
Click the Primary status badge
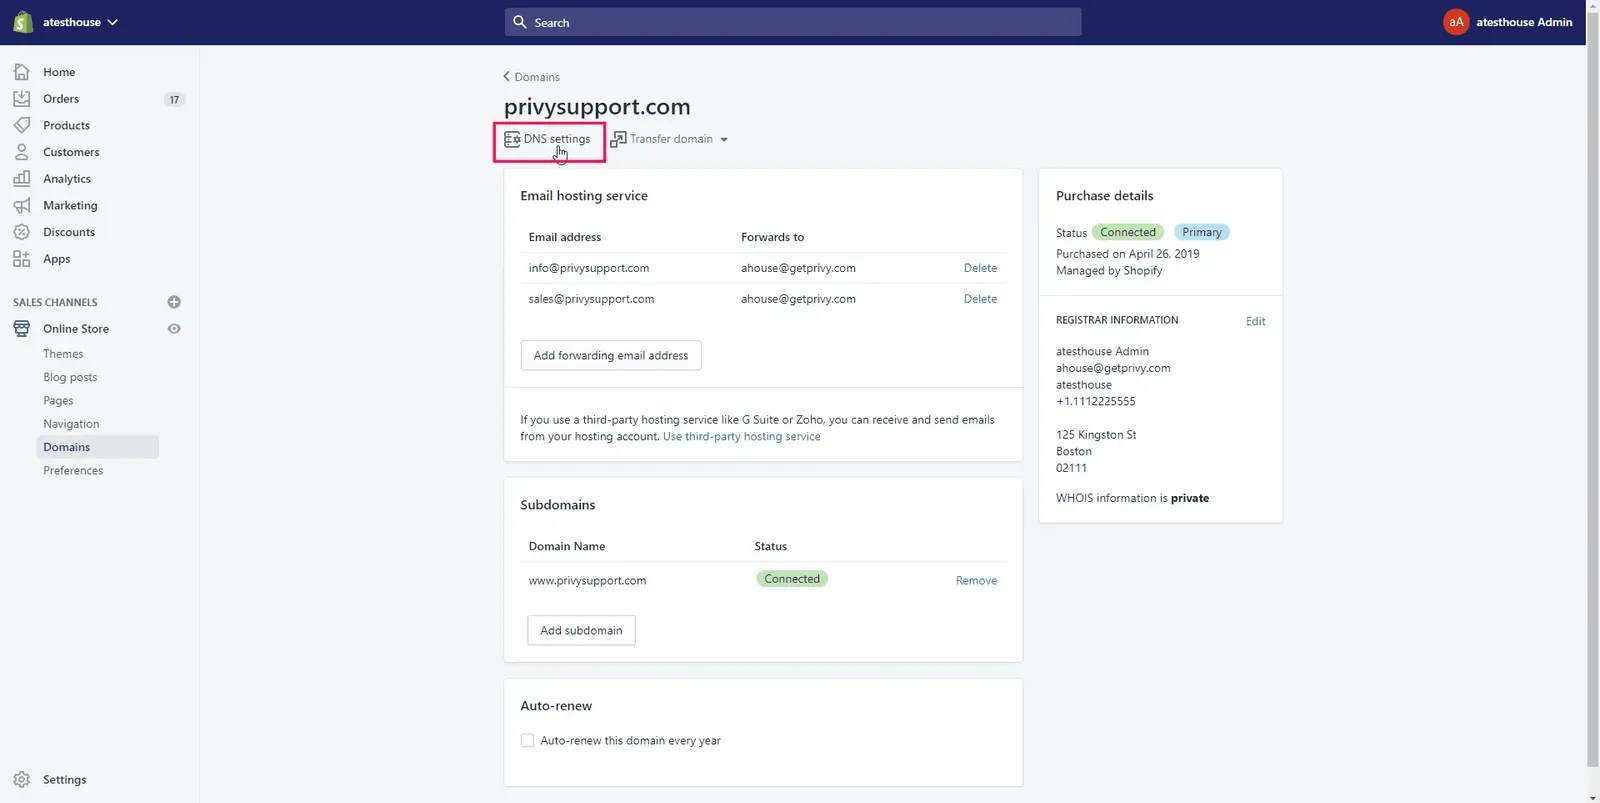(1202, 232)
